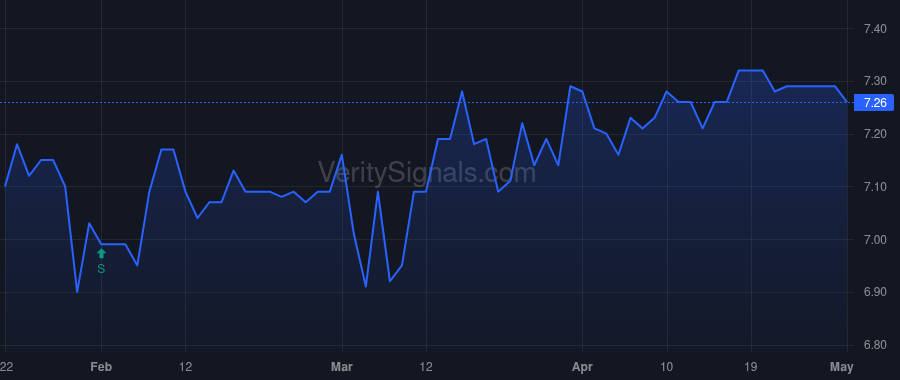Viewport: 900px width, 380px height.
Task: Click the Mar date label on time axis
Action: [342, 367]
